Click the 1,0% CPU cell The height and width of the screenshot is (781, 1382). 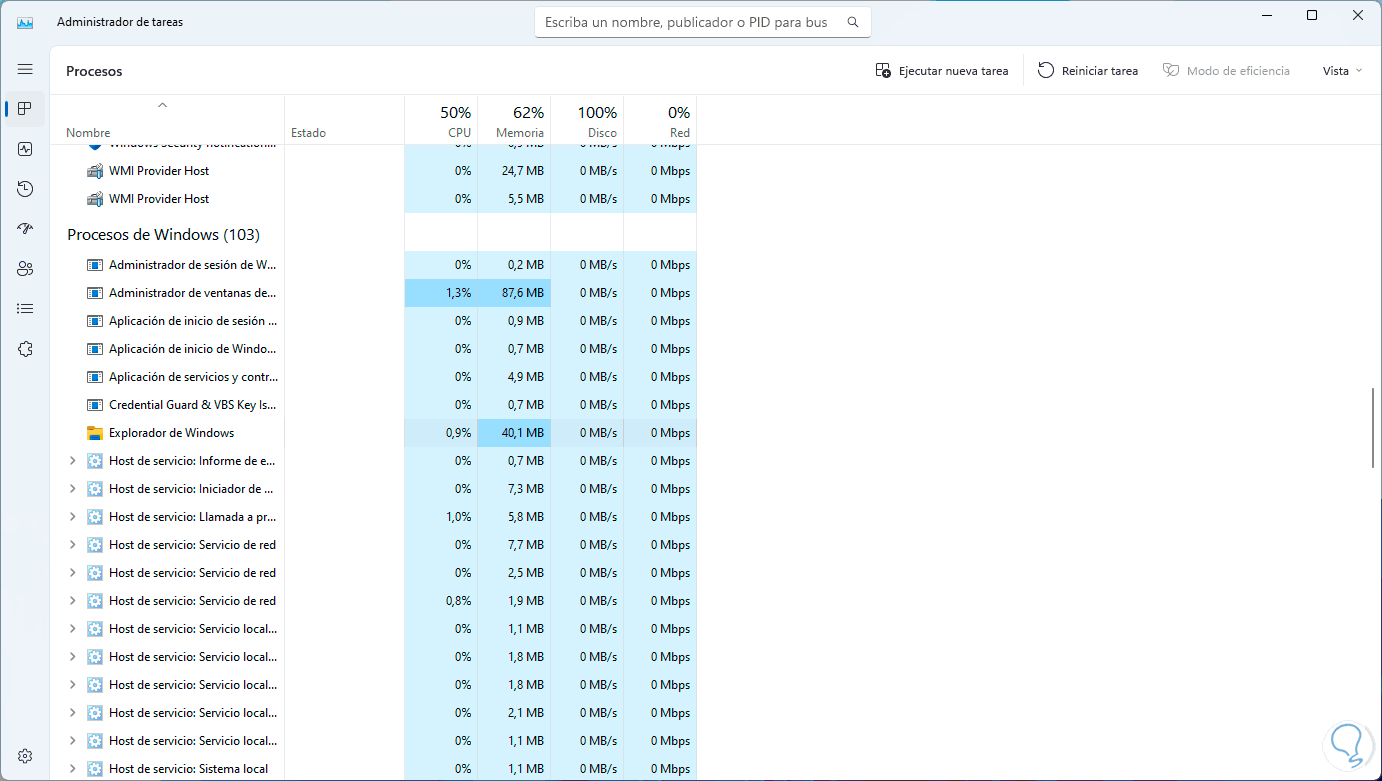pyautogui.click(x=441, y=517)
